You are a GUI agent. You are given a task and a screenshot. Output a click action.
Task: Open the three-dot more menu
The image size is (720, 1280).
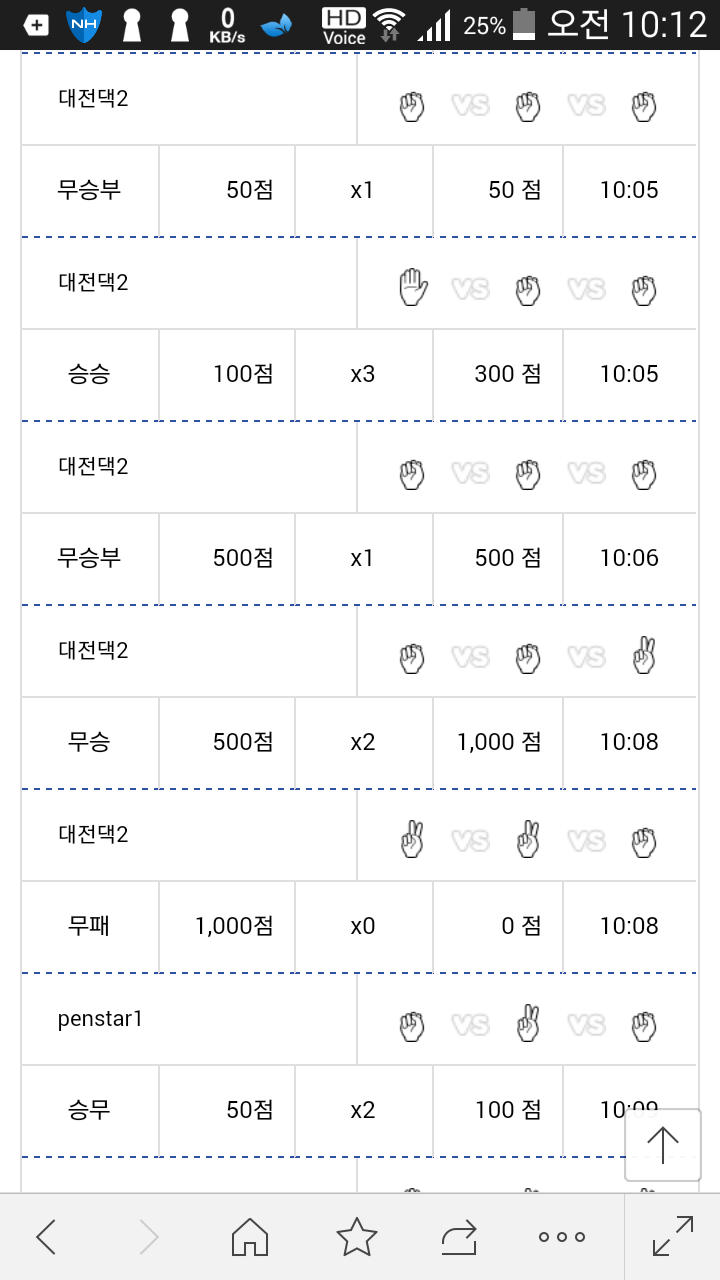[x=561, y=1237]
